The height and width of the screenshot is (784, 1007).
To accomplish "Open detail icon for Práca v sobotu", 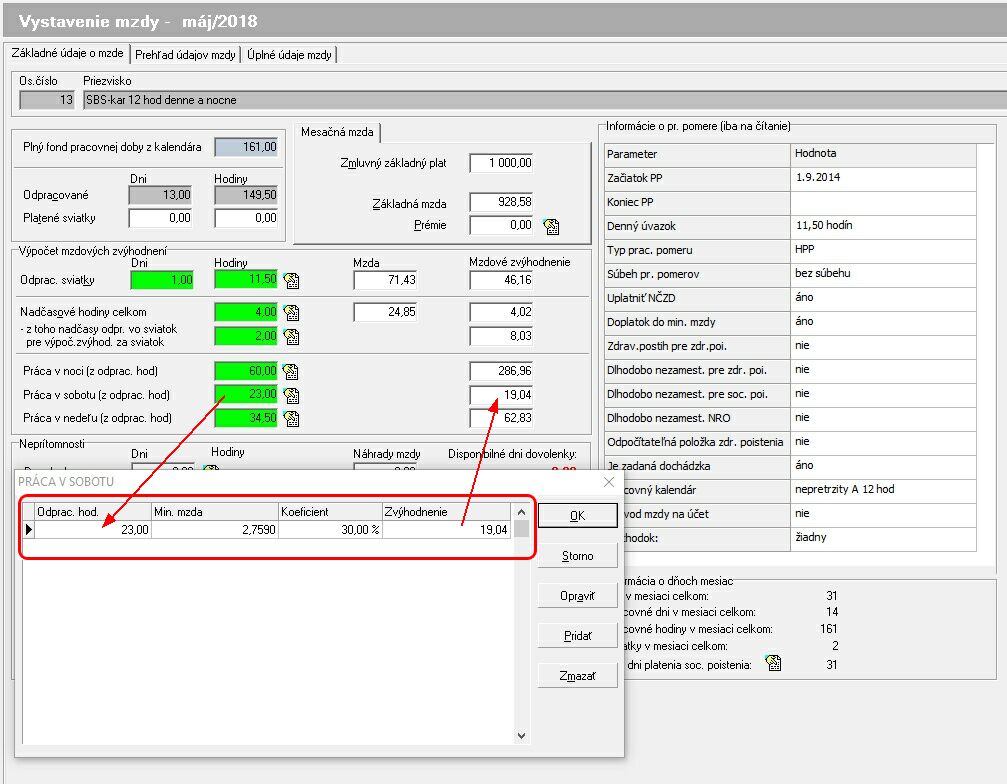I will pos(291,395).
